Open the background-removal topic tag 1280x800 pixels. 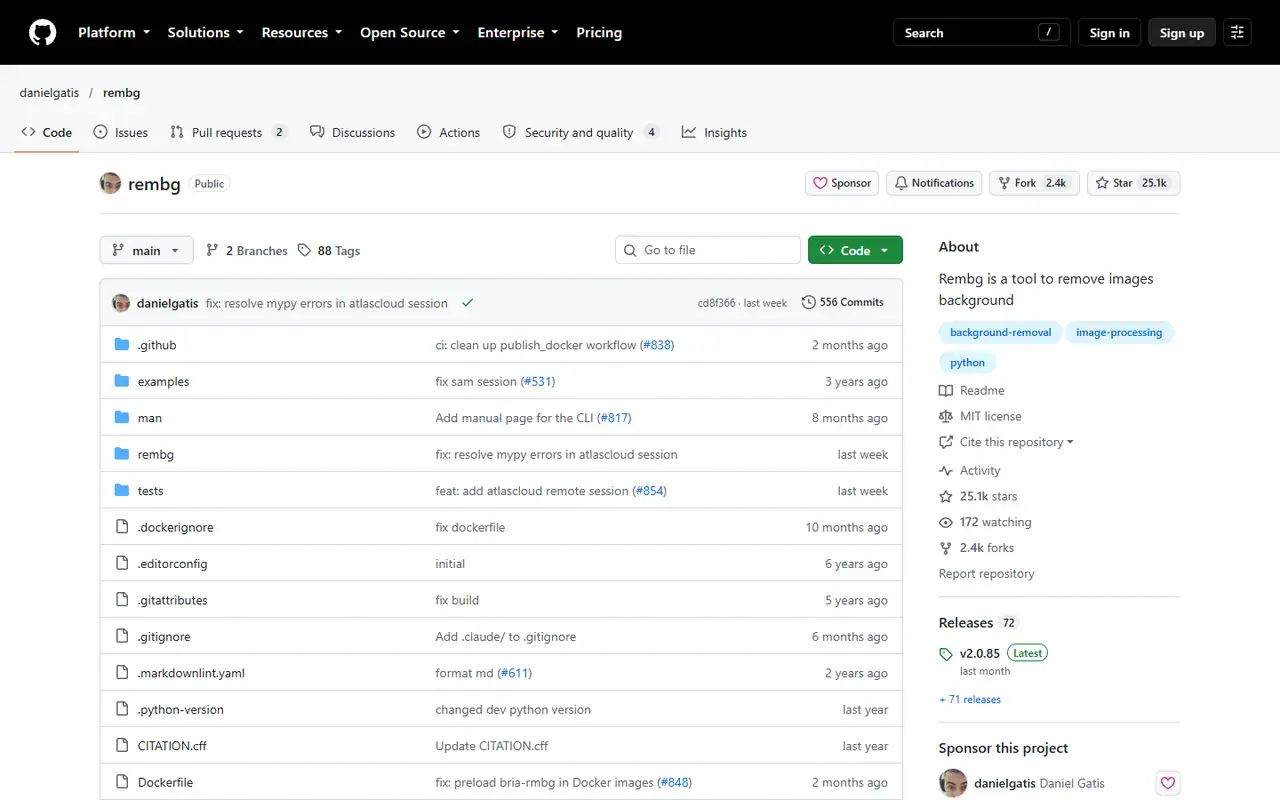coord(1000,333)
